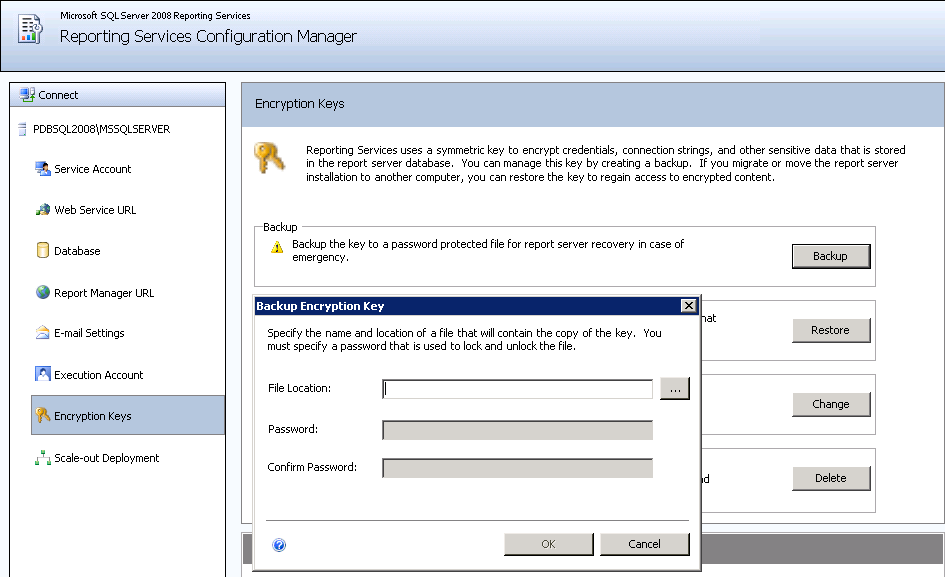Image resolution: width=945 pixels, height=577 pixels.
Task: Click the Report Manager URL globe icon
Action: click(42, 292)
